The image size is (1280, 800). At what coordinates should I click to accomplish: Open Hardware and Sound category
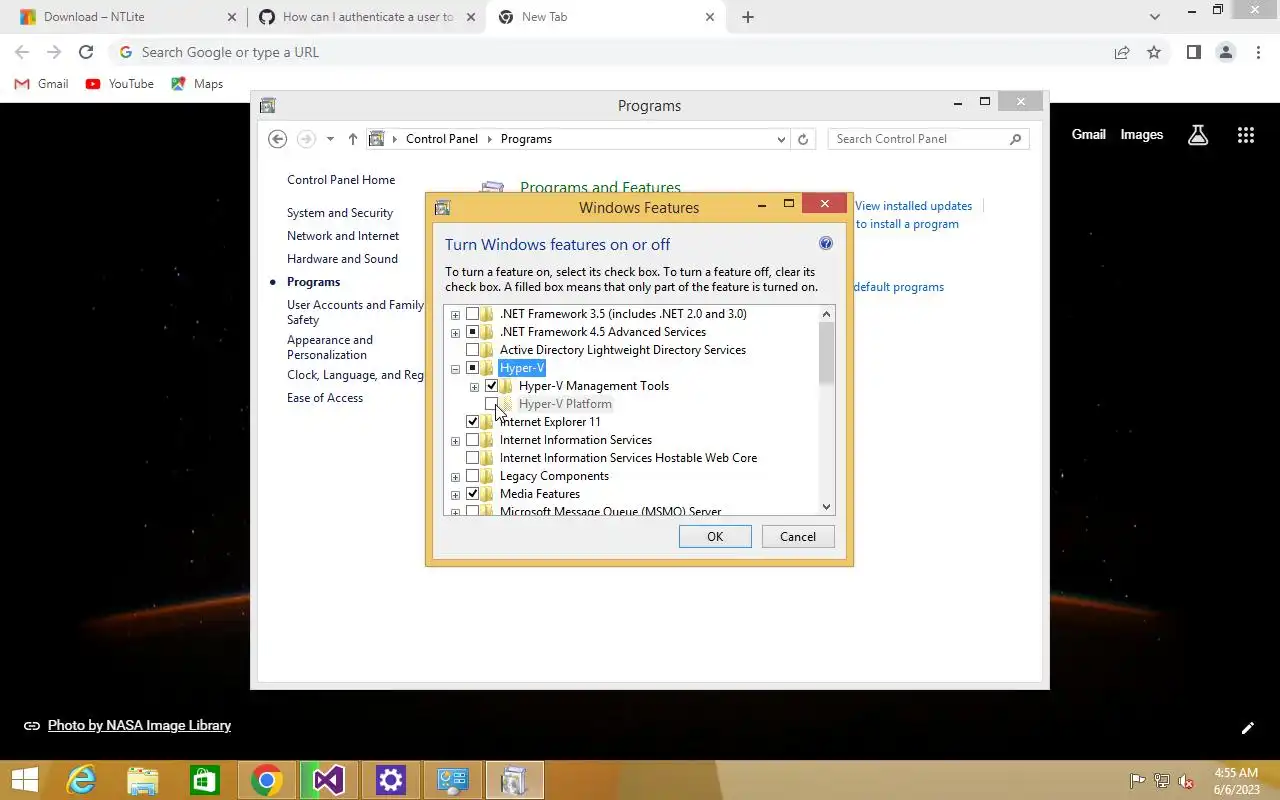click(x=342, y=259)
